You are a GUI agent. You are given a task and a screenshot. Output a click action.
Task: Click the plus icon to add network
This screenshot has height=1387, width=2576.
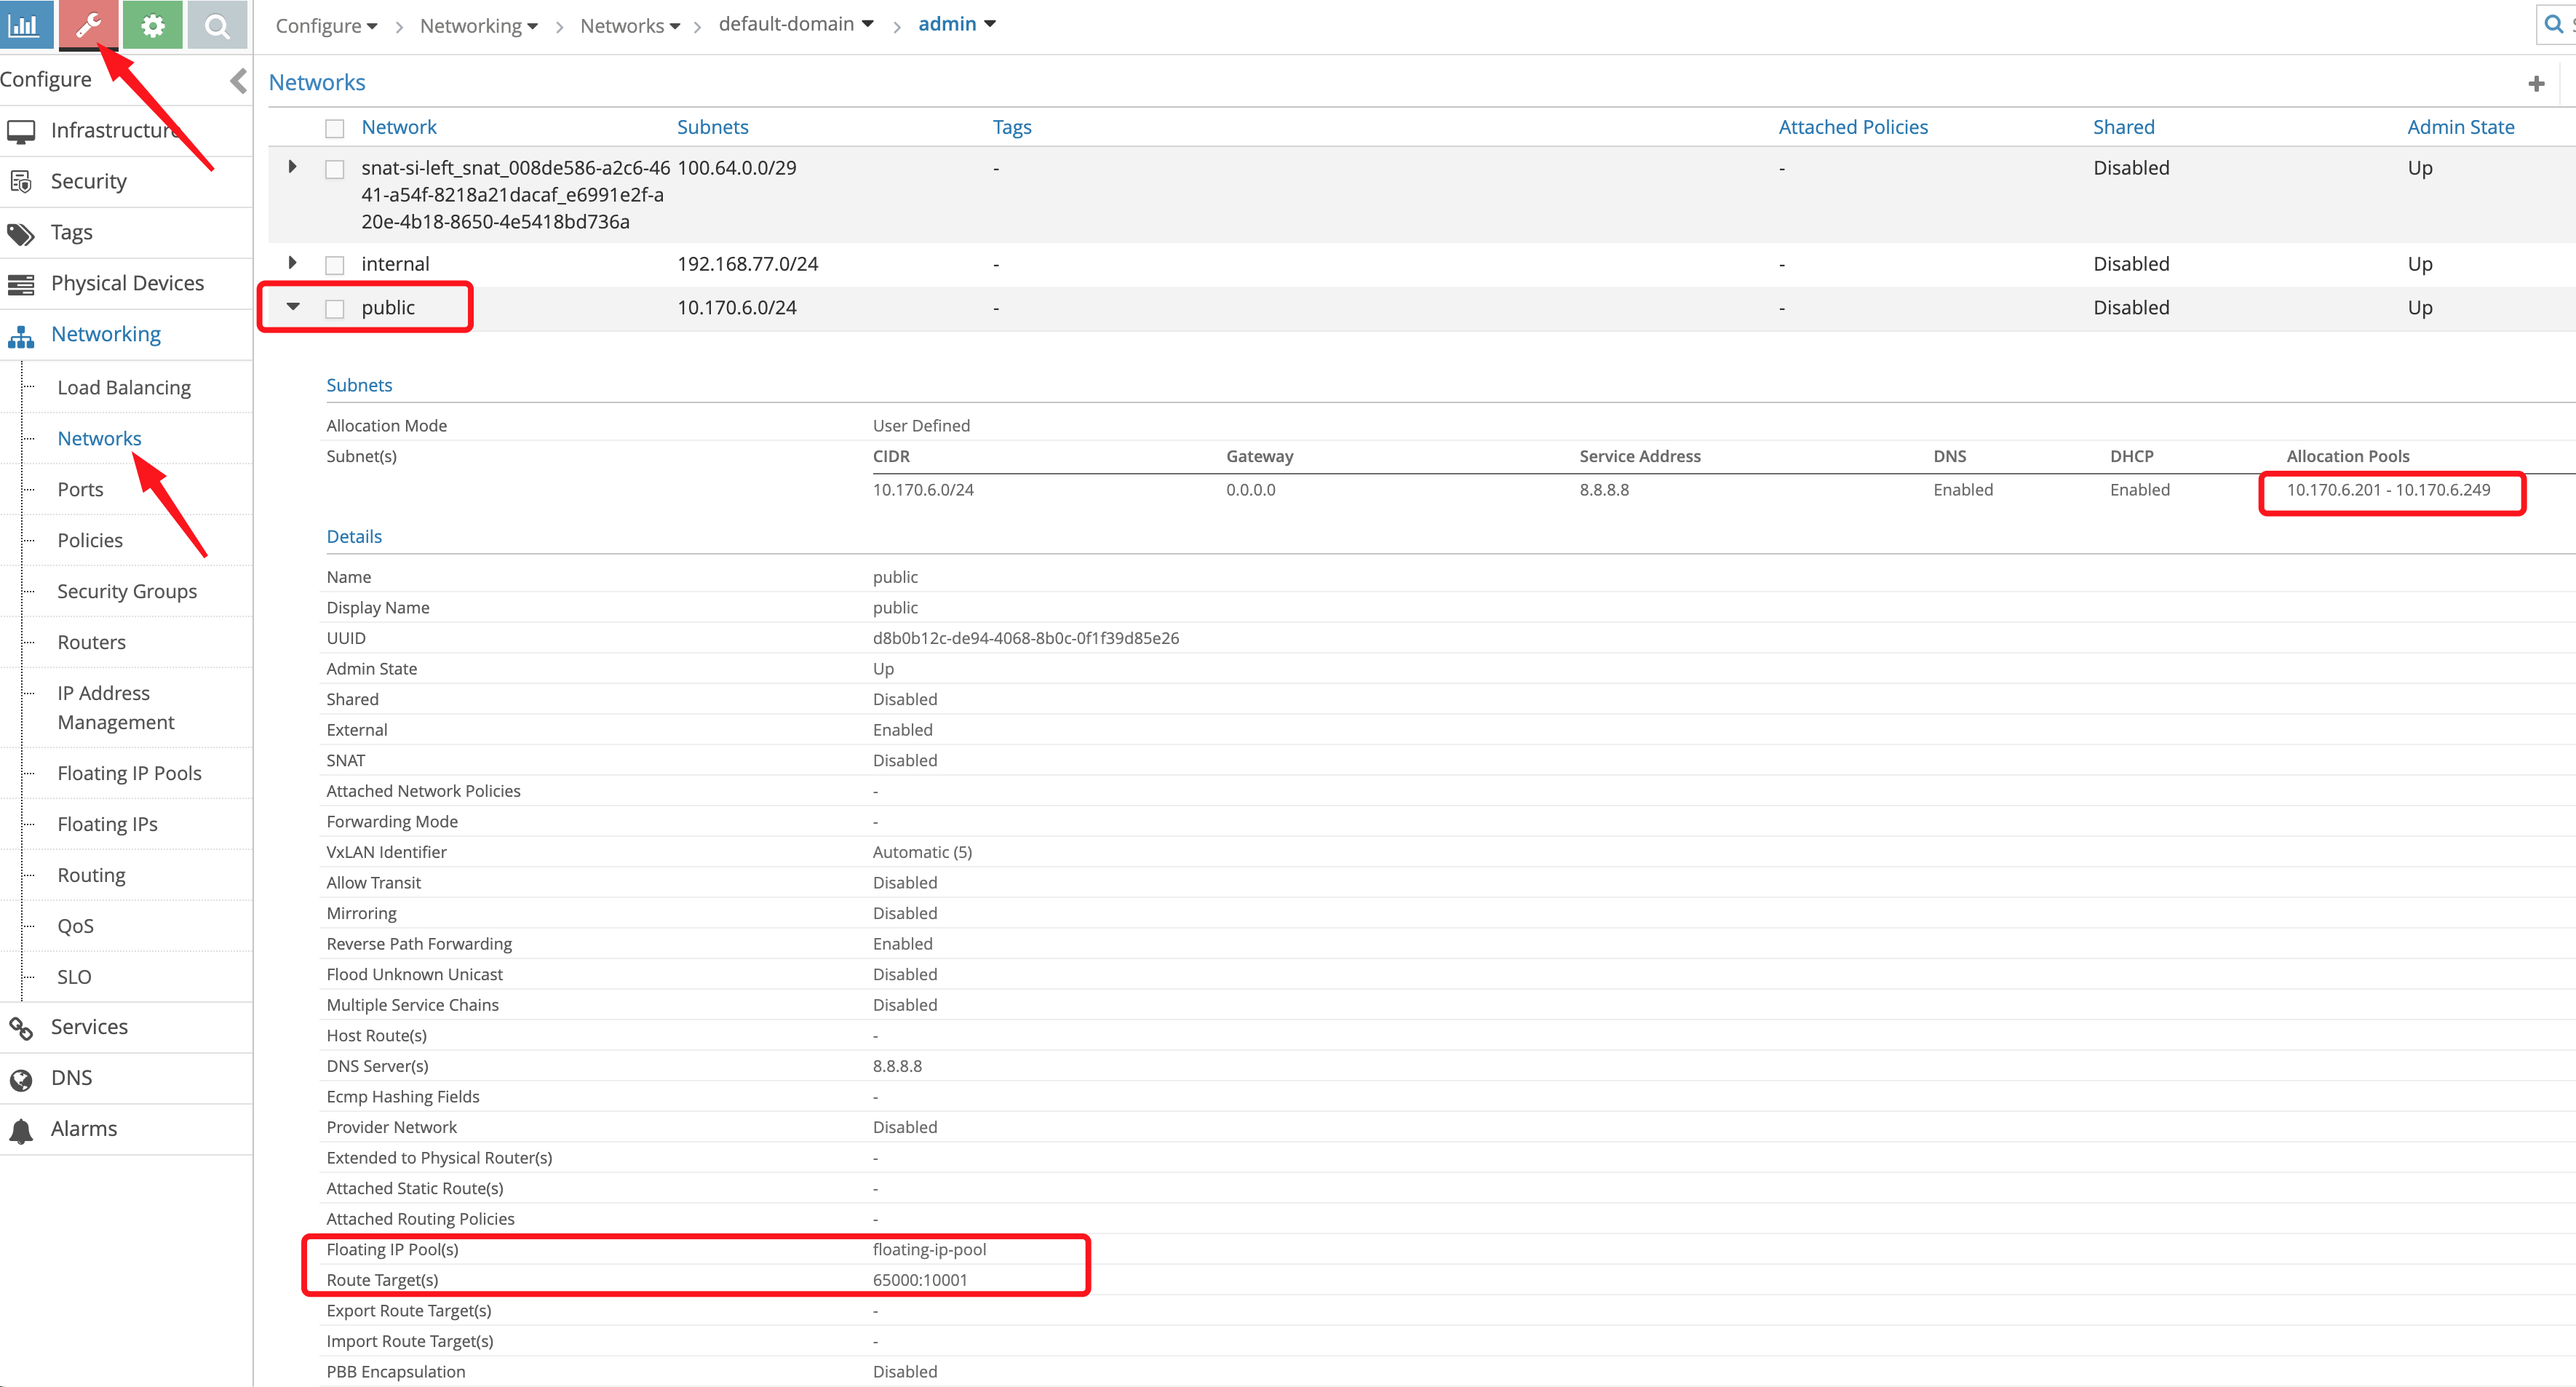coord(2535,84)
